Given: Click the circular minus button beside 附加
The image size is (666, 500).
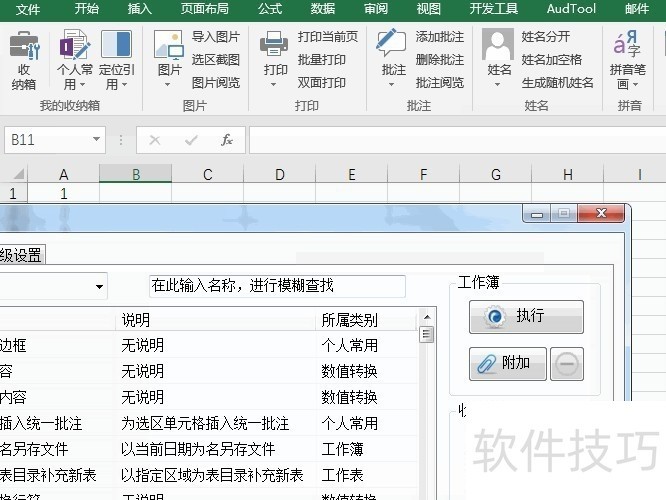Looking at the screenshot, I should coord(567,364).
